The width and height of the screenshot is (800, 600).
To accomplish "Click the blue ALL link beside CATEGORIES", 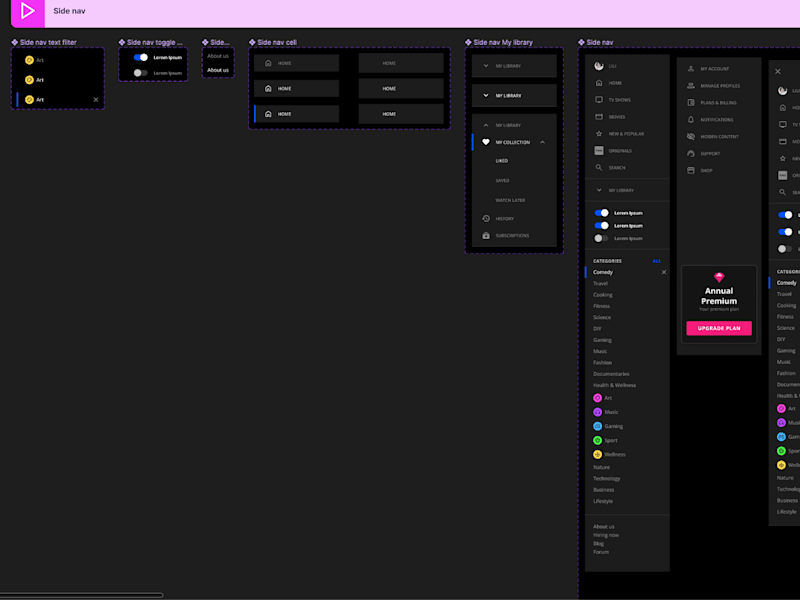I will 657,261.
